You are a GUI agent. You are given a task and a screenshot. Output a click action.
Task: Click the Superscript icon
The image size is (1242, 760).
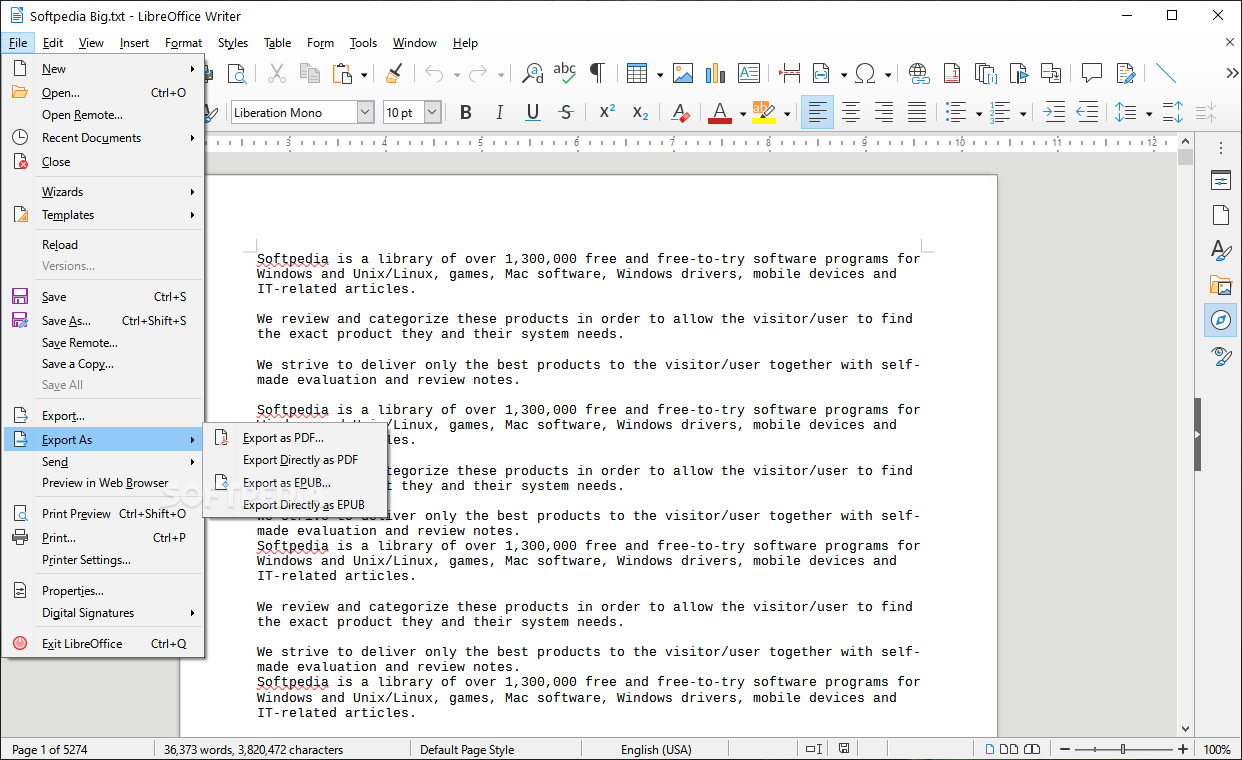tap(607, 113)
